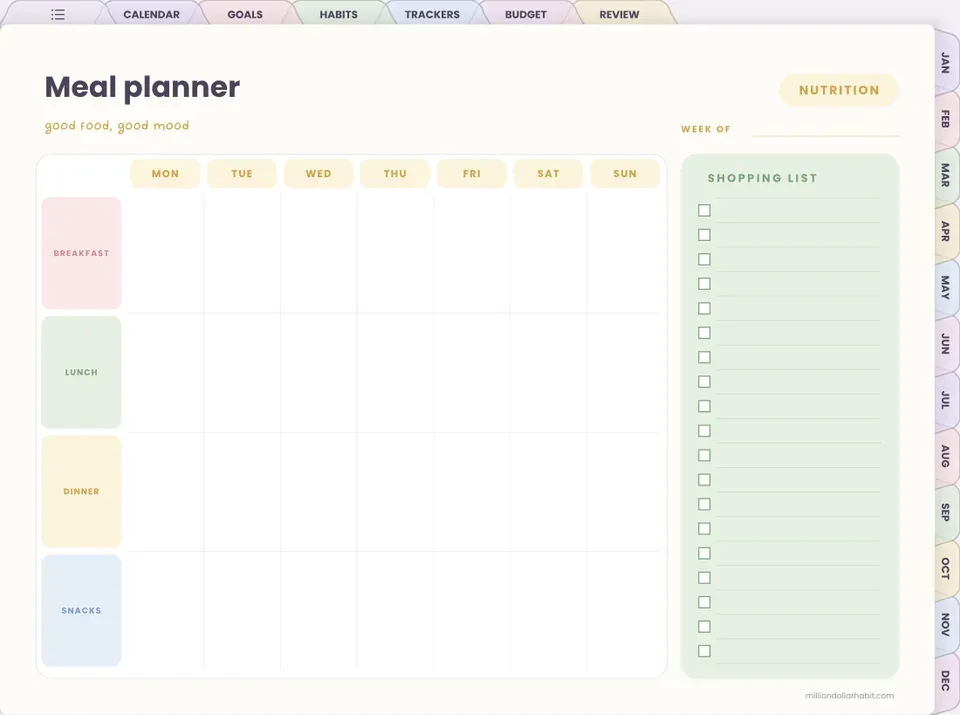This screenshot has width=960, height=715.
Task: Check the eighth shopping list checkbox
Action: 705,382
